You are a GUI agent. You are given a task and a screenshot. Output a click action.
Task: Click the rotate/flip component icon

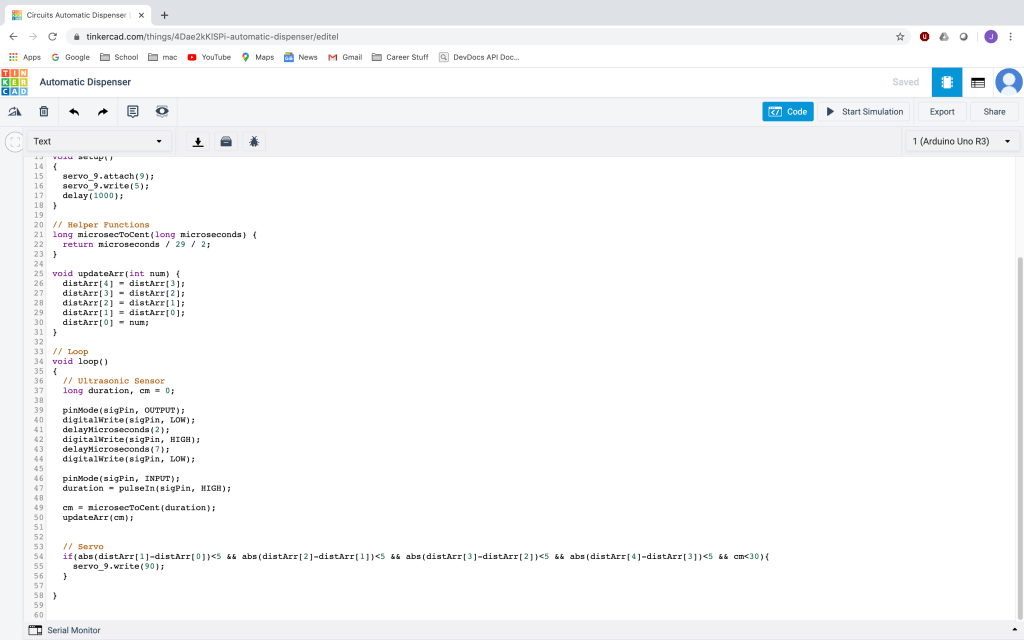[15, 112]
